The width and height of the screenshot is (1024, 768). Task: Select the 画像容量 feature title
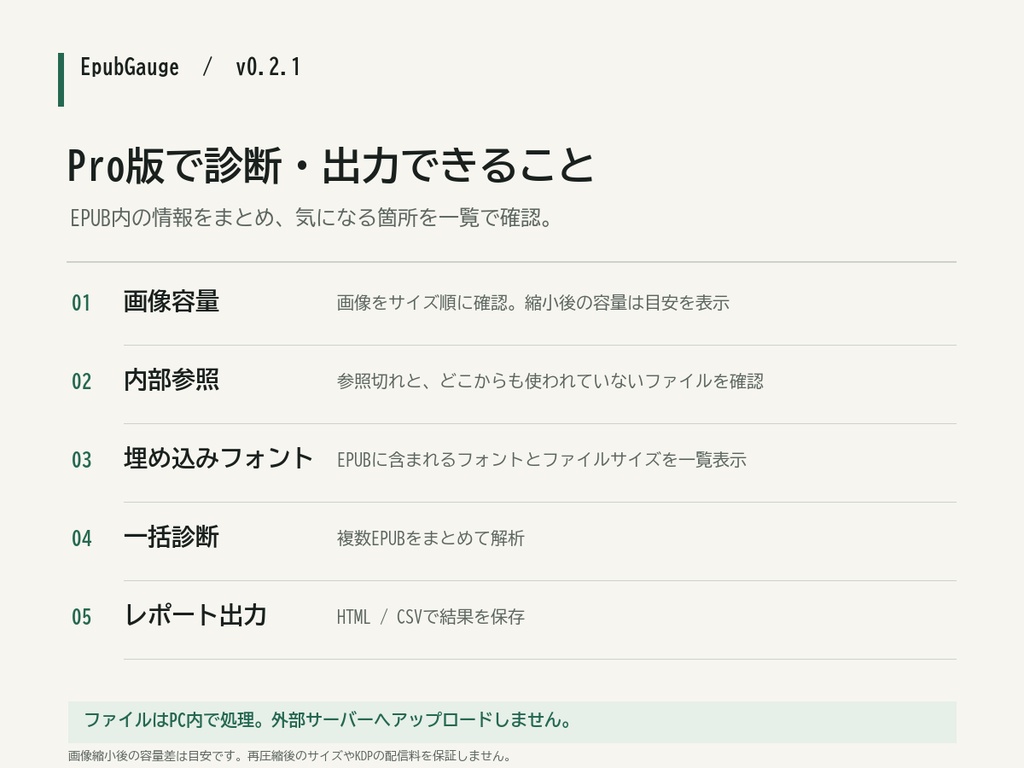click(x=171, y=302)
